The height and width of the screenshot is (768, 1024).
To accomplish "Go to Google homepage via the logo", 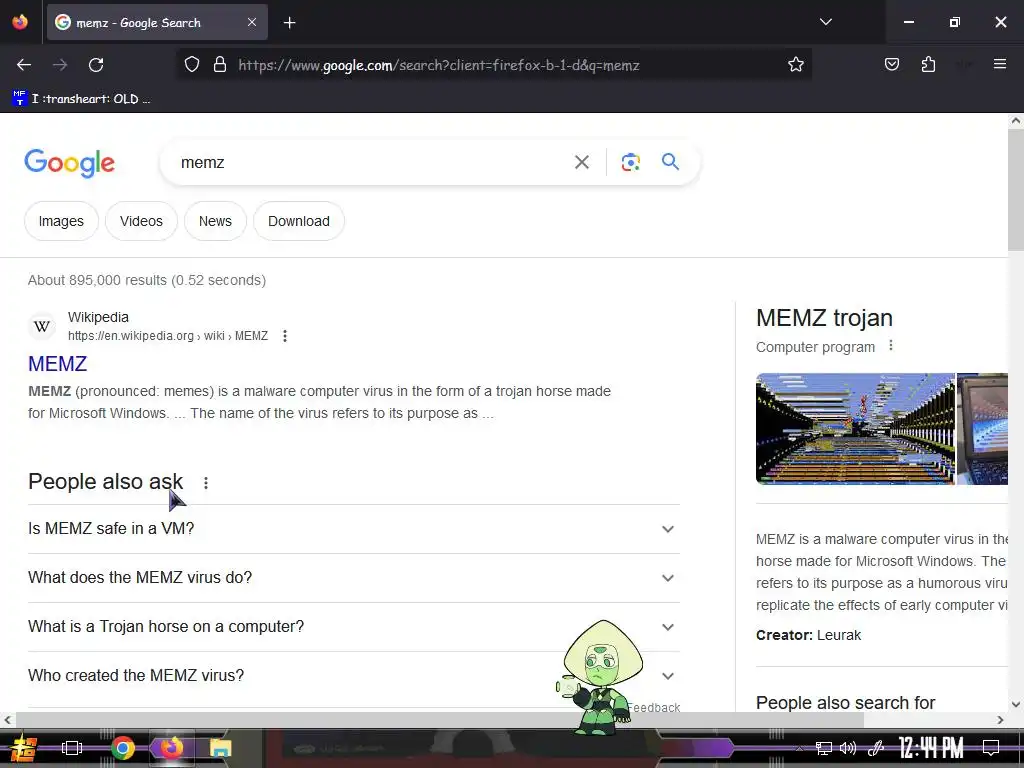I will click(x=69, y=163).
